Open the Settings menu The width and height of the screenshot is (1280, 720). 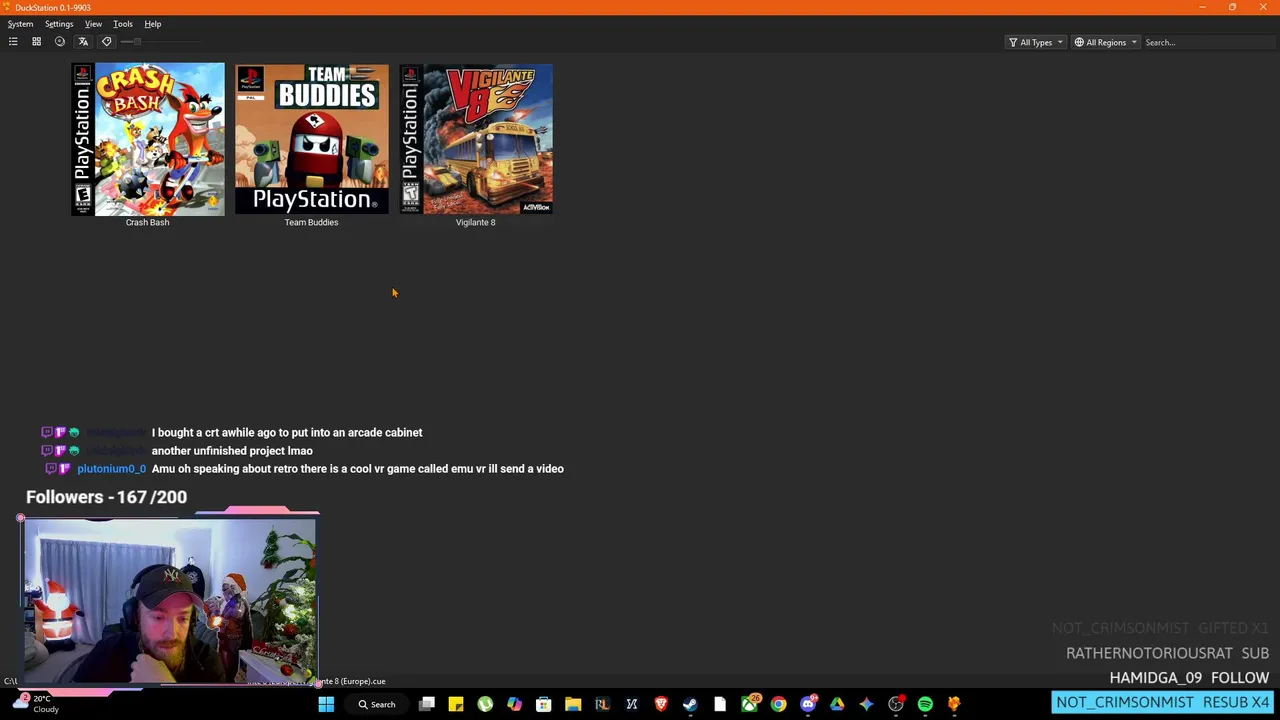(x=59, y=24)
